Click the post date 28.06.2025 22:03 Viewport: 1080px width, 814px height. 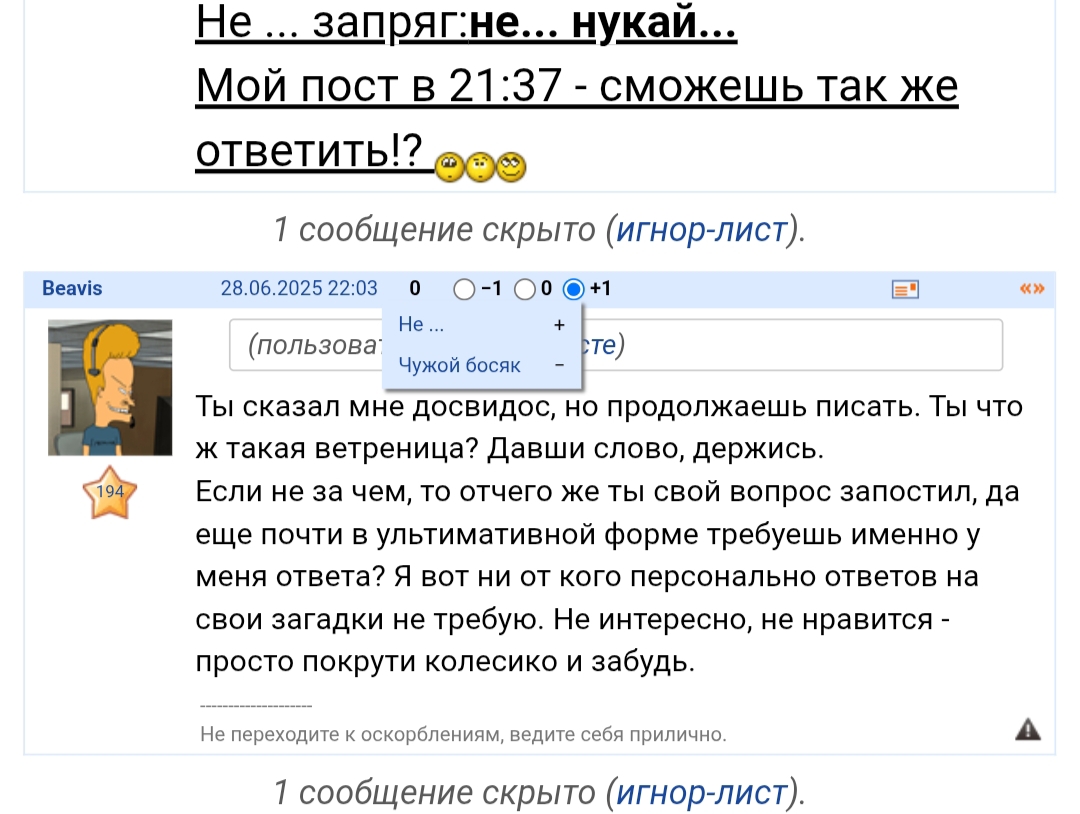(x=299, y=289)
